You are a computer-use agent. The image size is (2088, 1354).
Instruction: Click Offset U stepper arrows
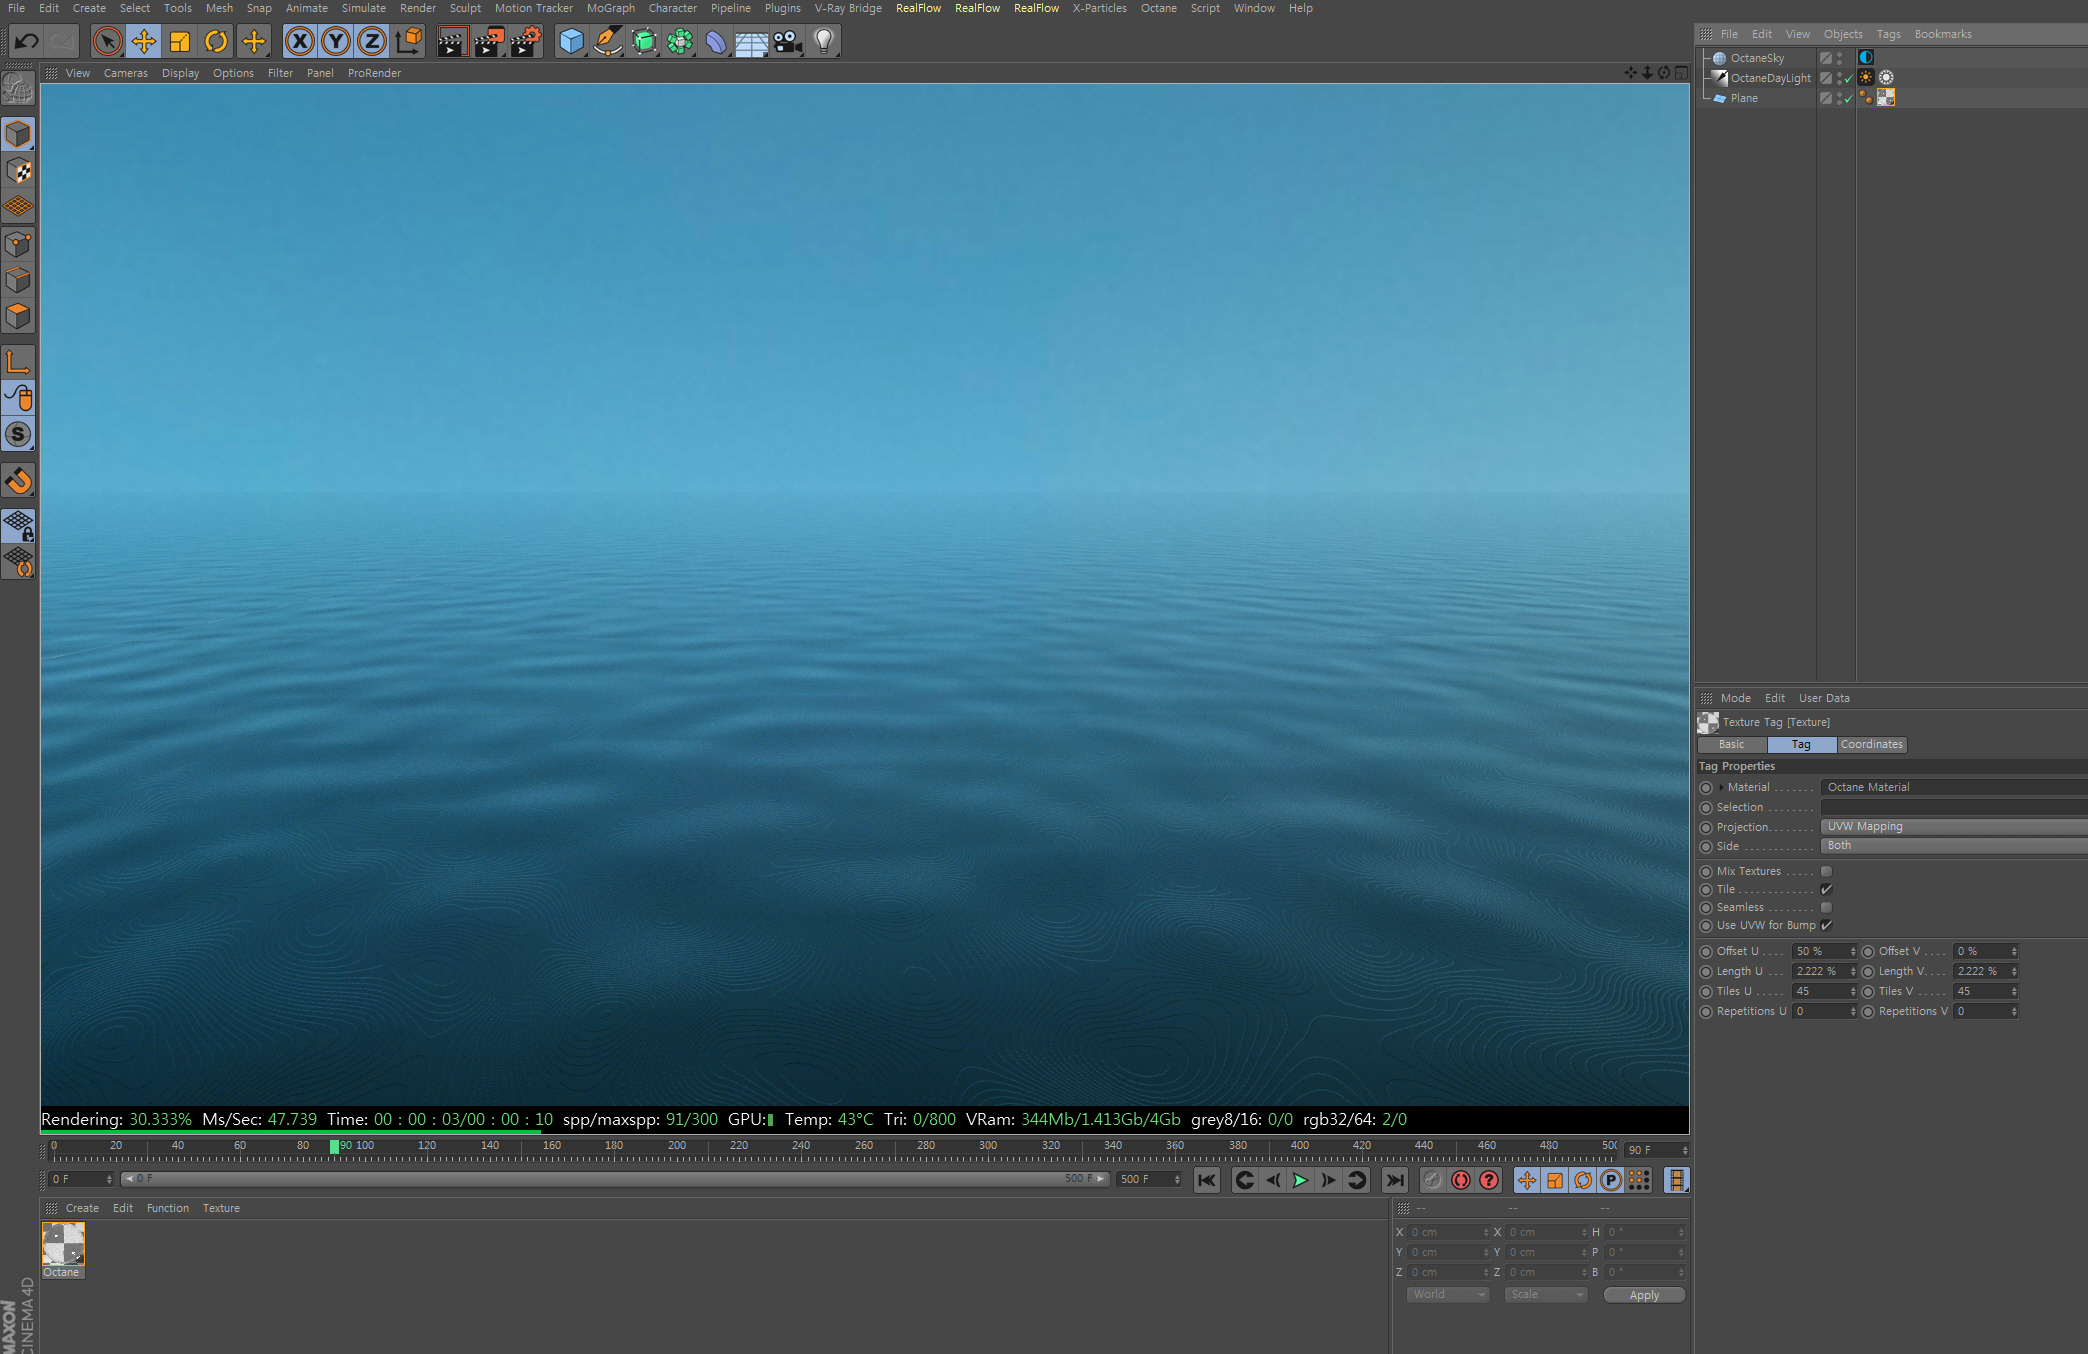click(1853, 951)
